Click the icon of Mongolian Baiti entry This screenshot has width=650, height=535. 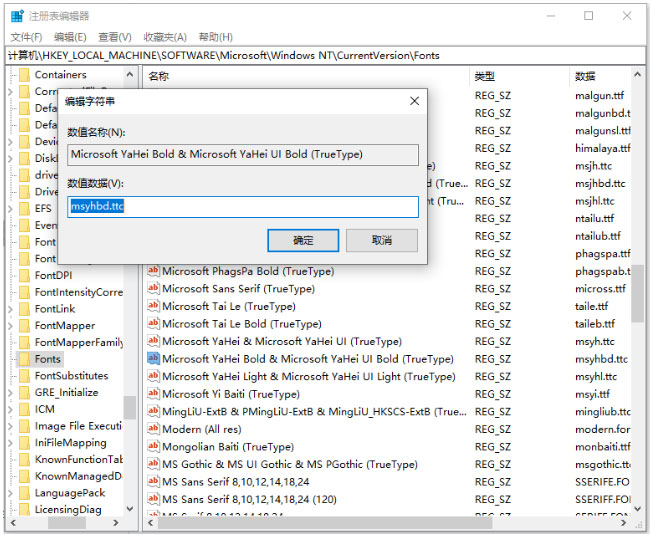(153, 446)
